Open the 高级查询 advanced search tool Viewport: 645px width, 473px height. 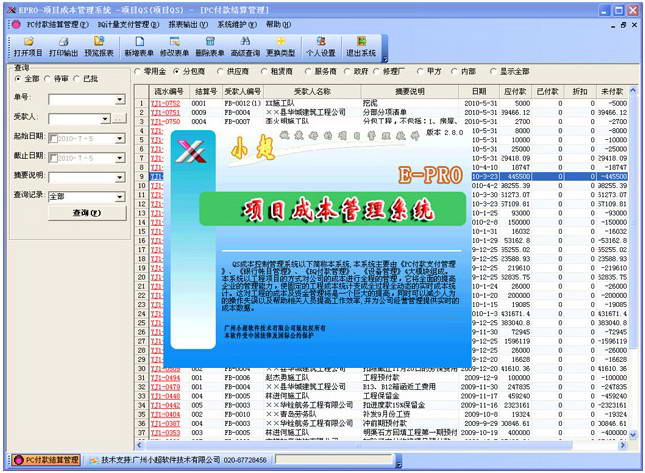tap(245, 47)
